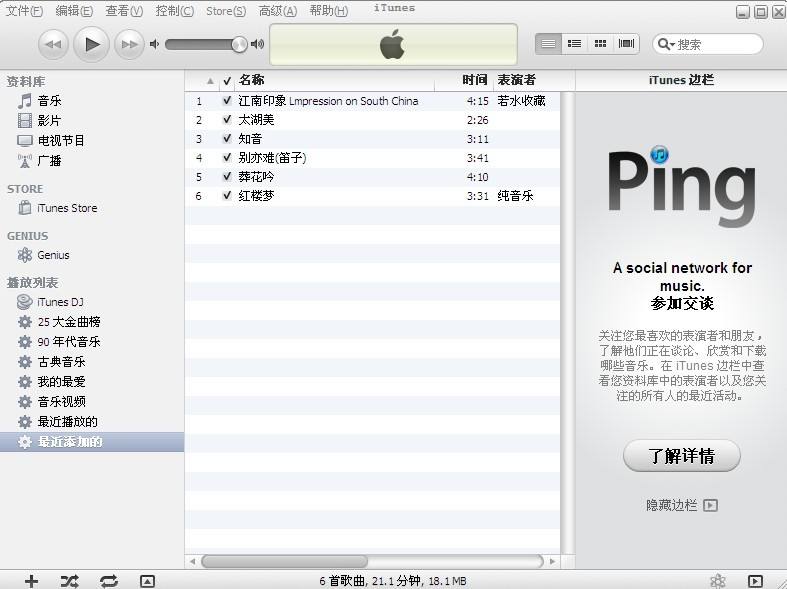Viewport: 787px width, 589px height.
Task: Uncheck the 太湖美 song checkbox
Action: point(227,119)
